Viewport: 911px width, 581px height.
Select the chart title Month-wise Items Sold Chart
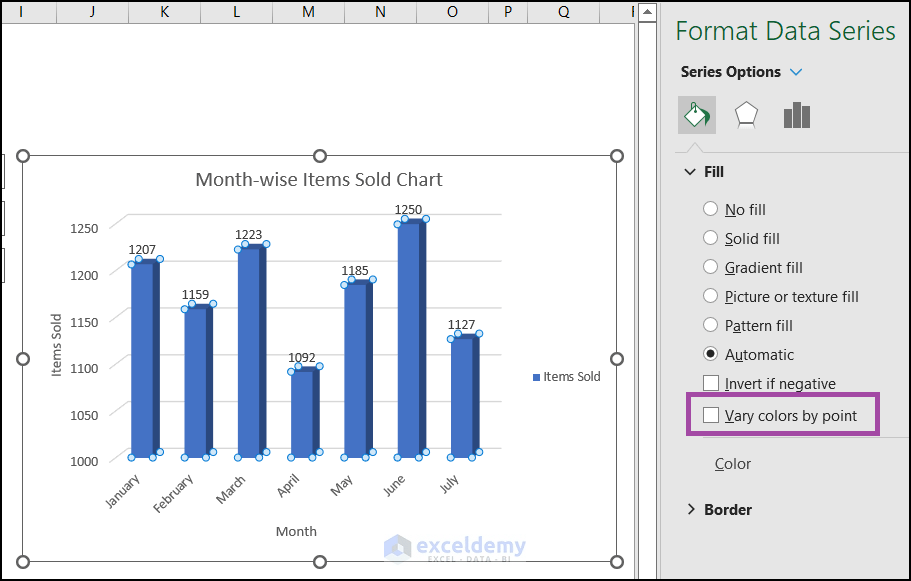[x=320, y=179]
